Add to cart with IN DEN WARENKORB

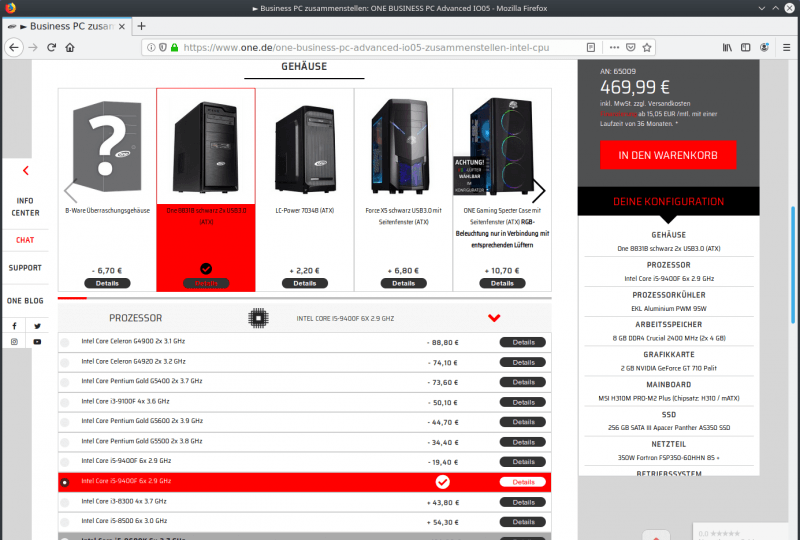pyautogui.click(x=668, y=155)
